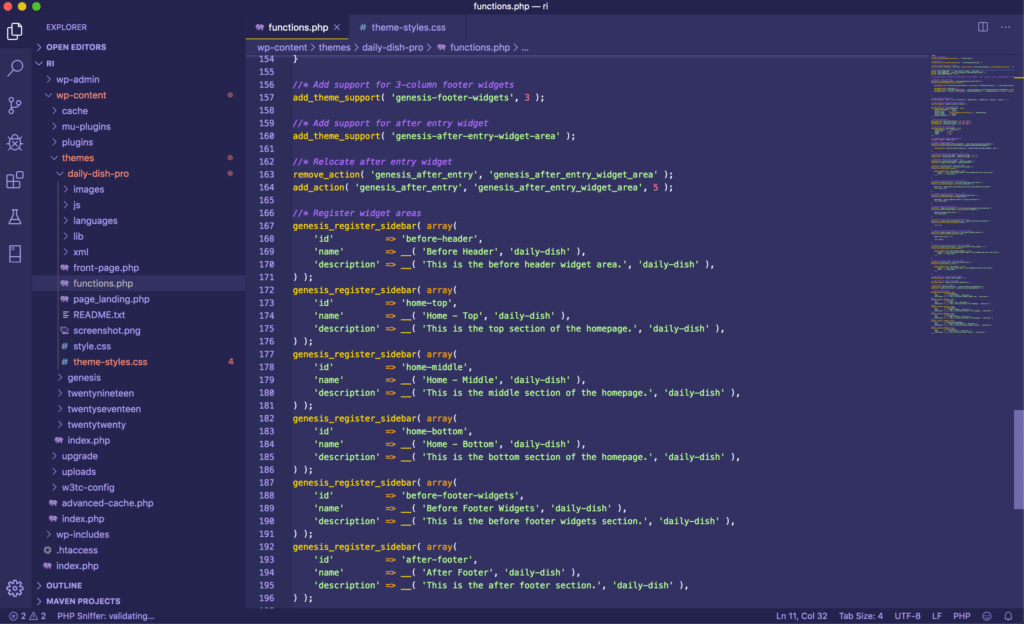1024x624 pixels.
Task: Click themes in the breadcrumb
Action: tap(334, 47)
